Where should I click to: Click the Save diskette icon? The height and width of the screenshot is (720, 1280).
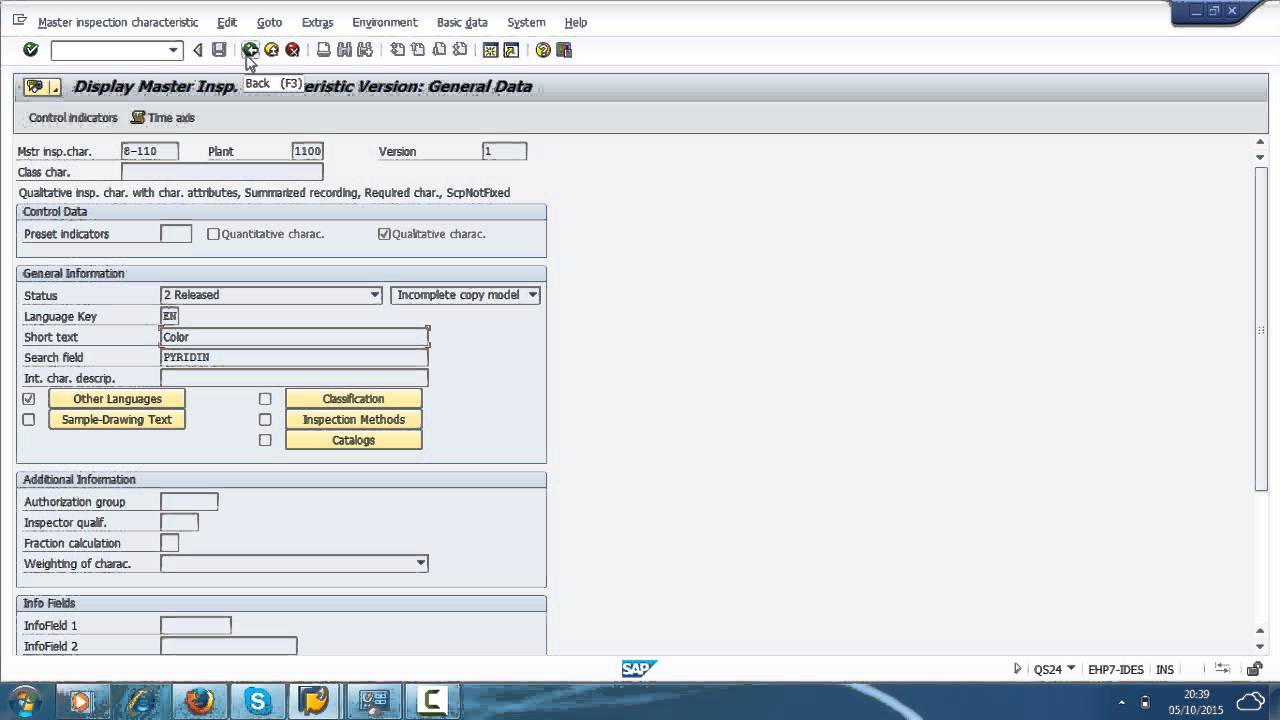[219, 50]
